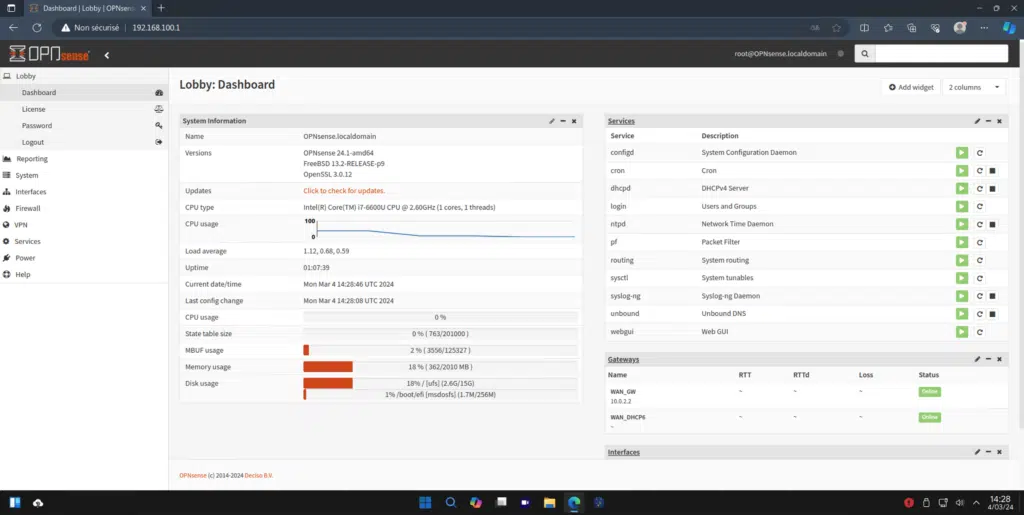Bookmark page with the star icon
The width and height of the screenshot is (1024, 515).
pyautogui.click(x=836, y=28)
